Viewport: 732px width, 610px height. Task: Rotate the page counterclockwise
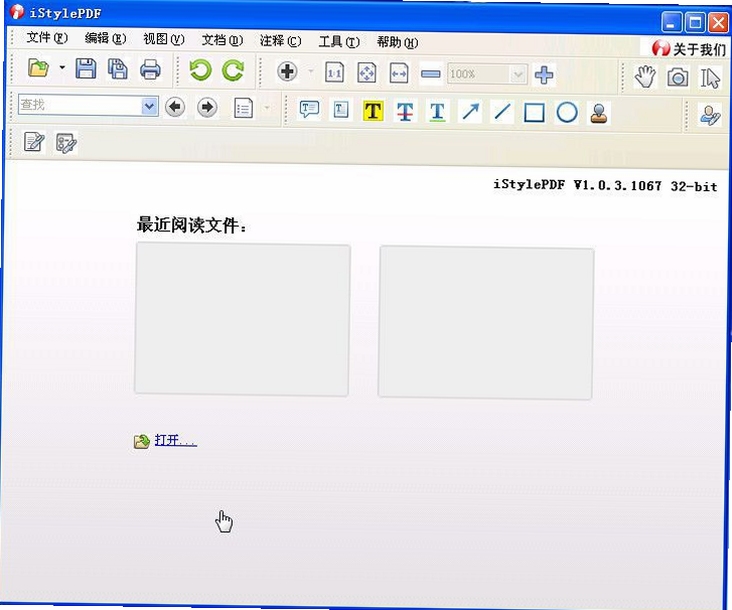point(201,70)
